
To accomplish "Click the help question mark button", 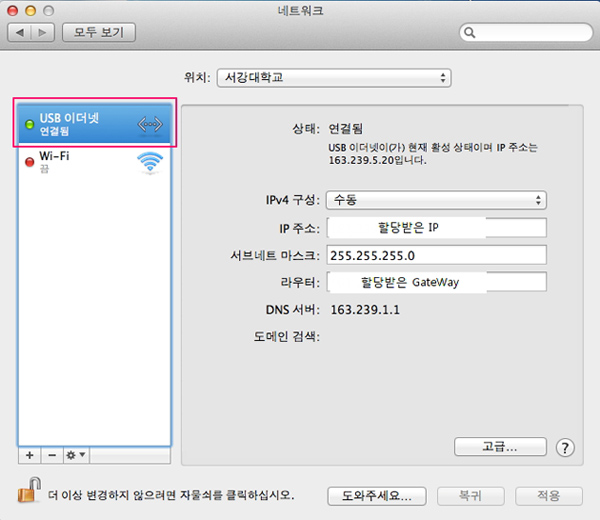I will click(x=565, y=447).
